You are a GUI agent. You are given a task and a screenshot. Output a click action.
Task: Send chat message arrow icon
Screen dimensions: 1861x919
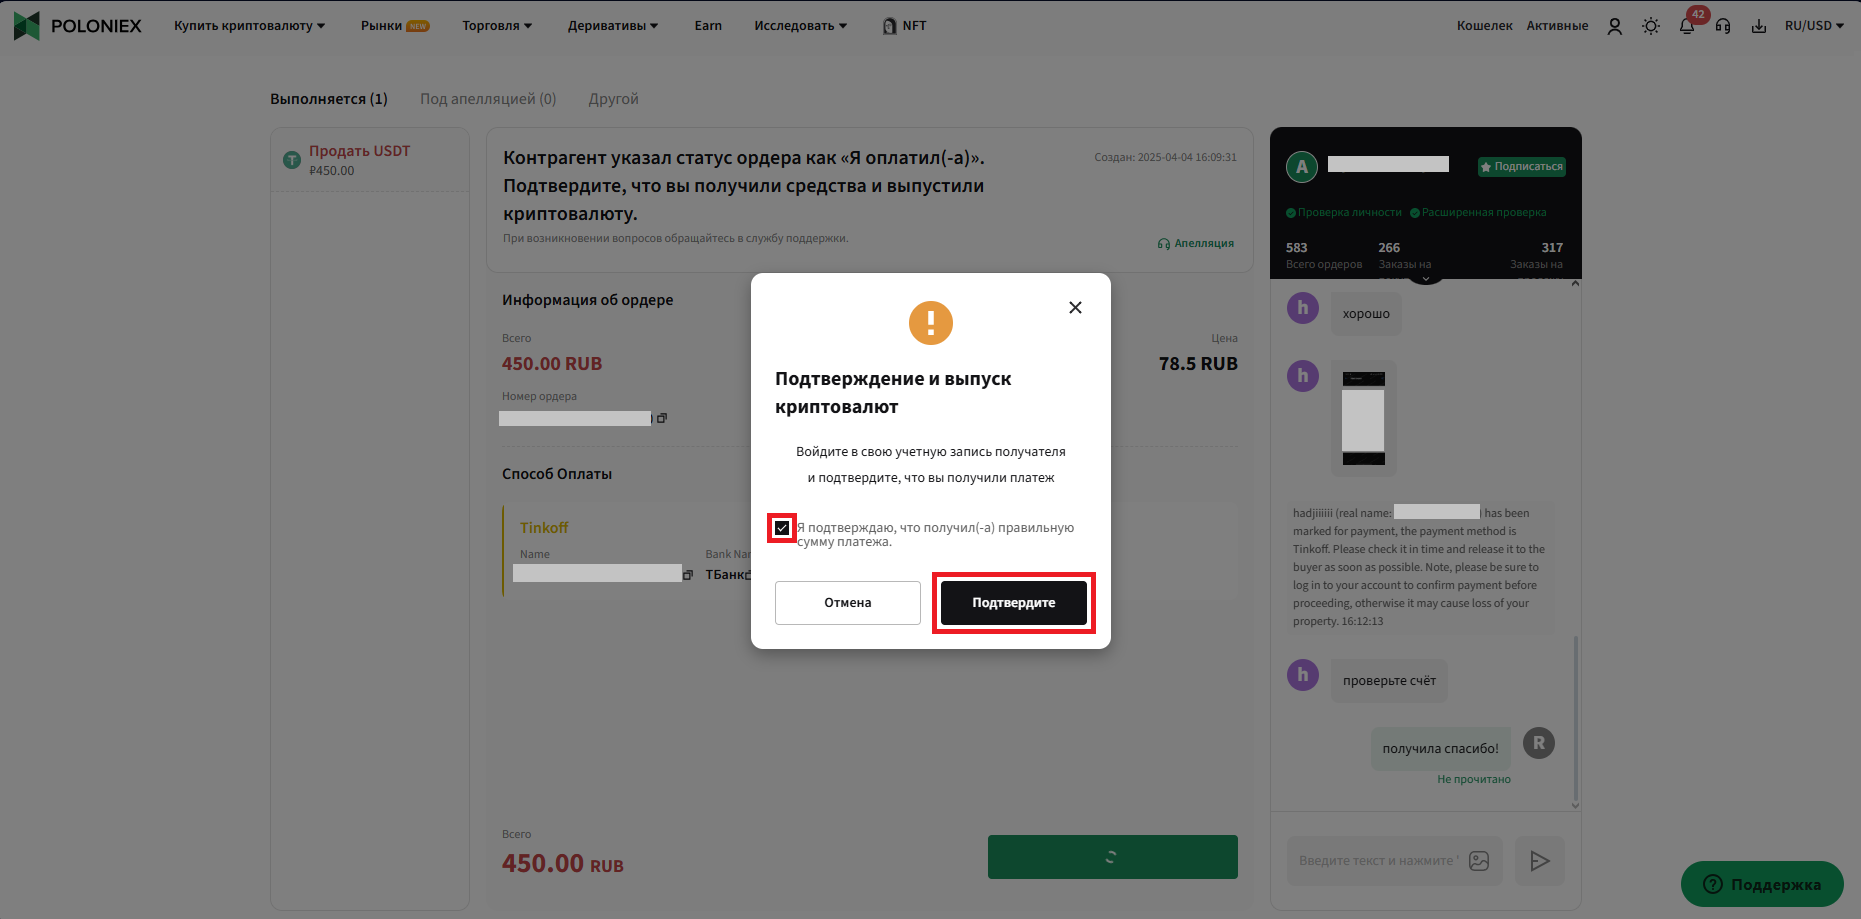tap(1540, 861)
